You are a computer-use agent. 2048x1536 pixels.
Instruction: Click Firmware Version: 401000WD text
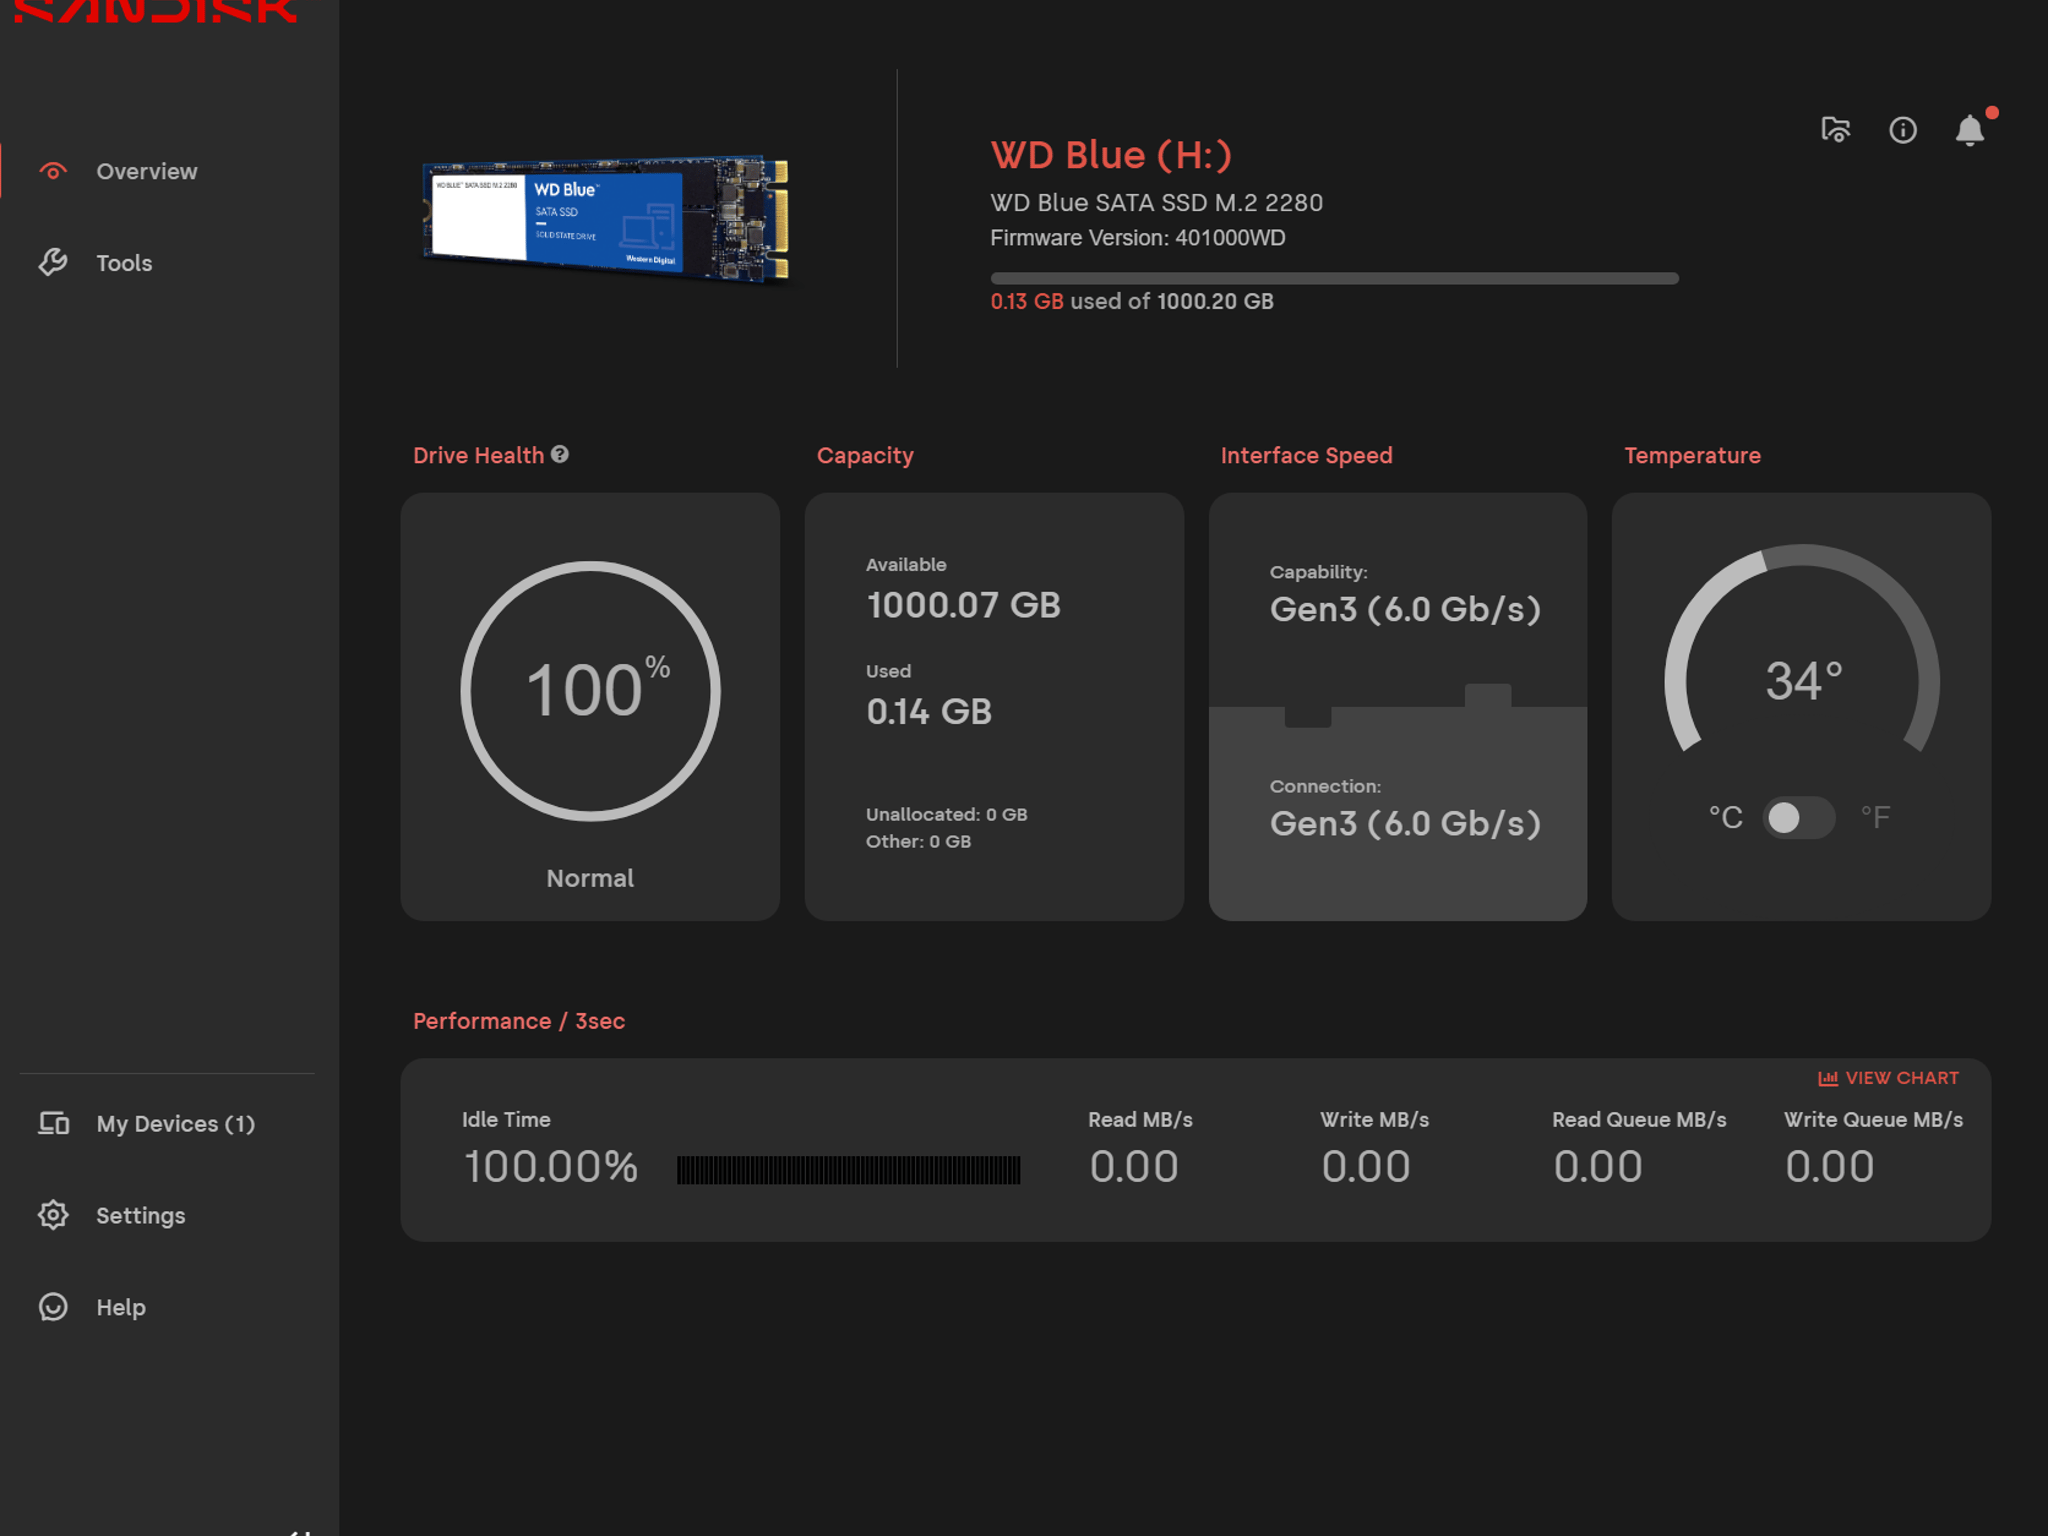pyautogui.click(x=1138, y=238)
